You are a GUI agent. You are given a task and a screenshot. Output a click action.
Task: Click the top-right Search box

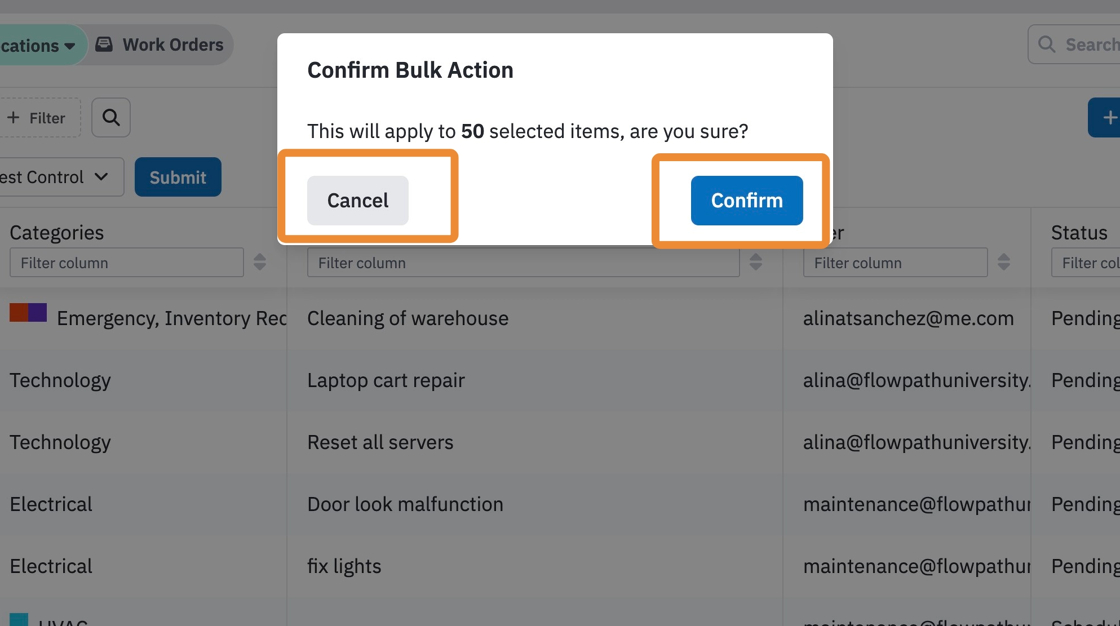pyautogui.click(x=1074, y=44)
